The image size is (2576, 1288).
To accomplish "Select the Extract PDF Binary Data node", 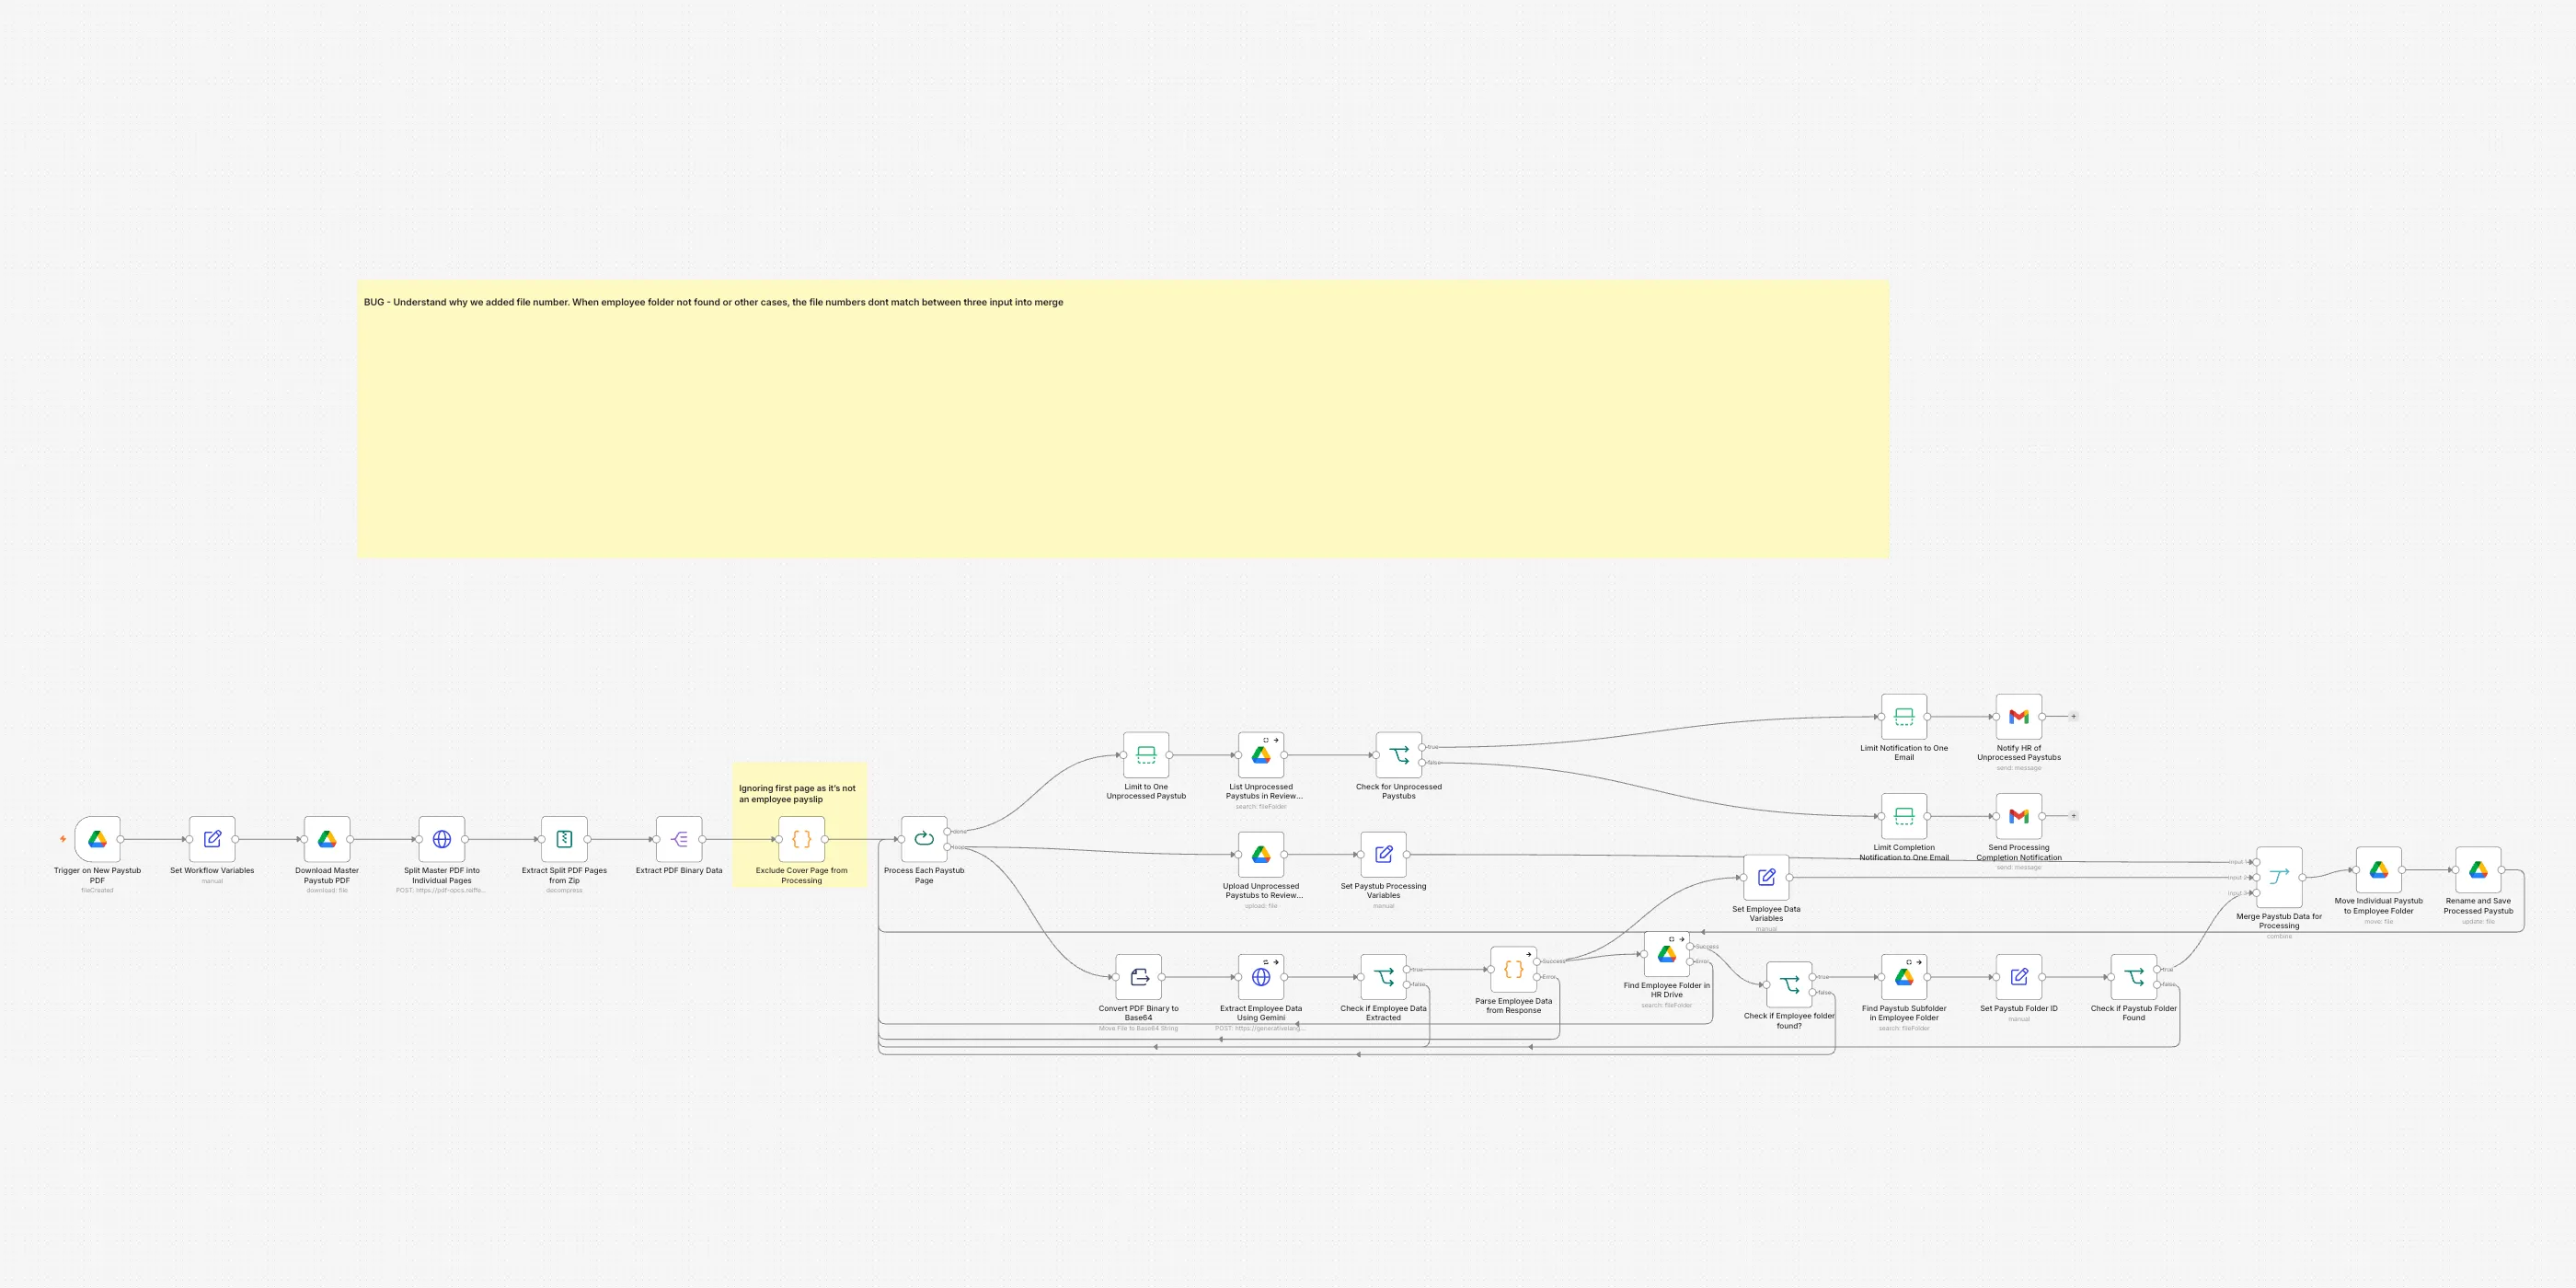I will coord(679,839).
